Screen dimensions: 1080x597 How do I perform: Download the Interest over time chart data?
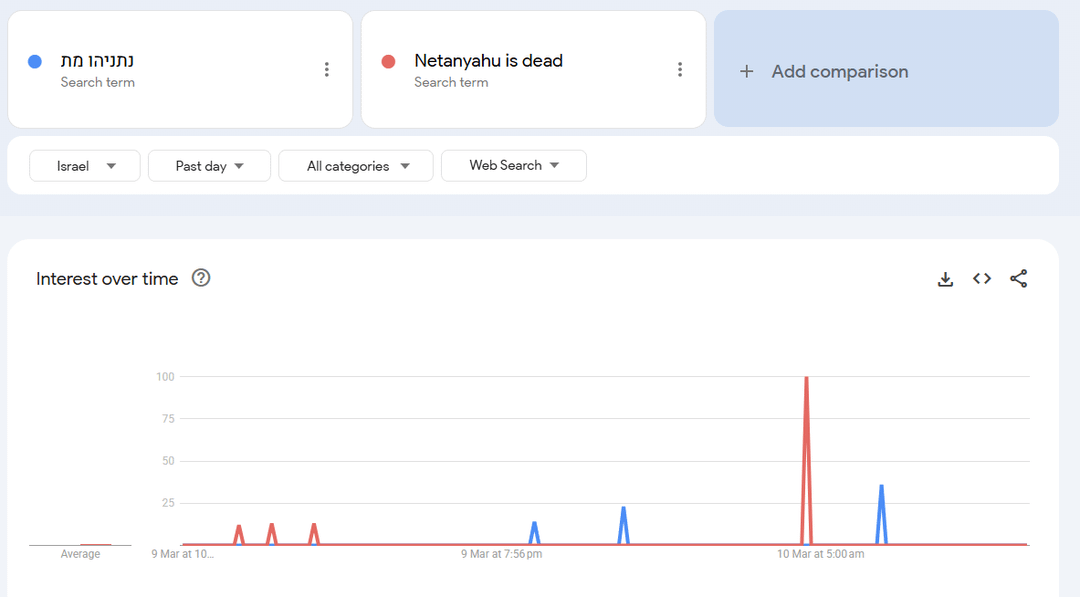point(945,279)
